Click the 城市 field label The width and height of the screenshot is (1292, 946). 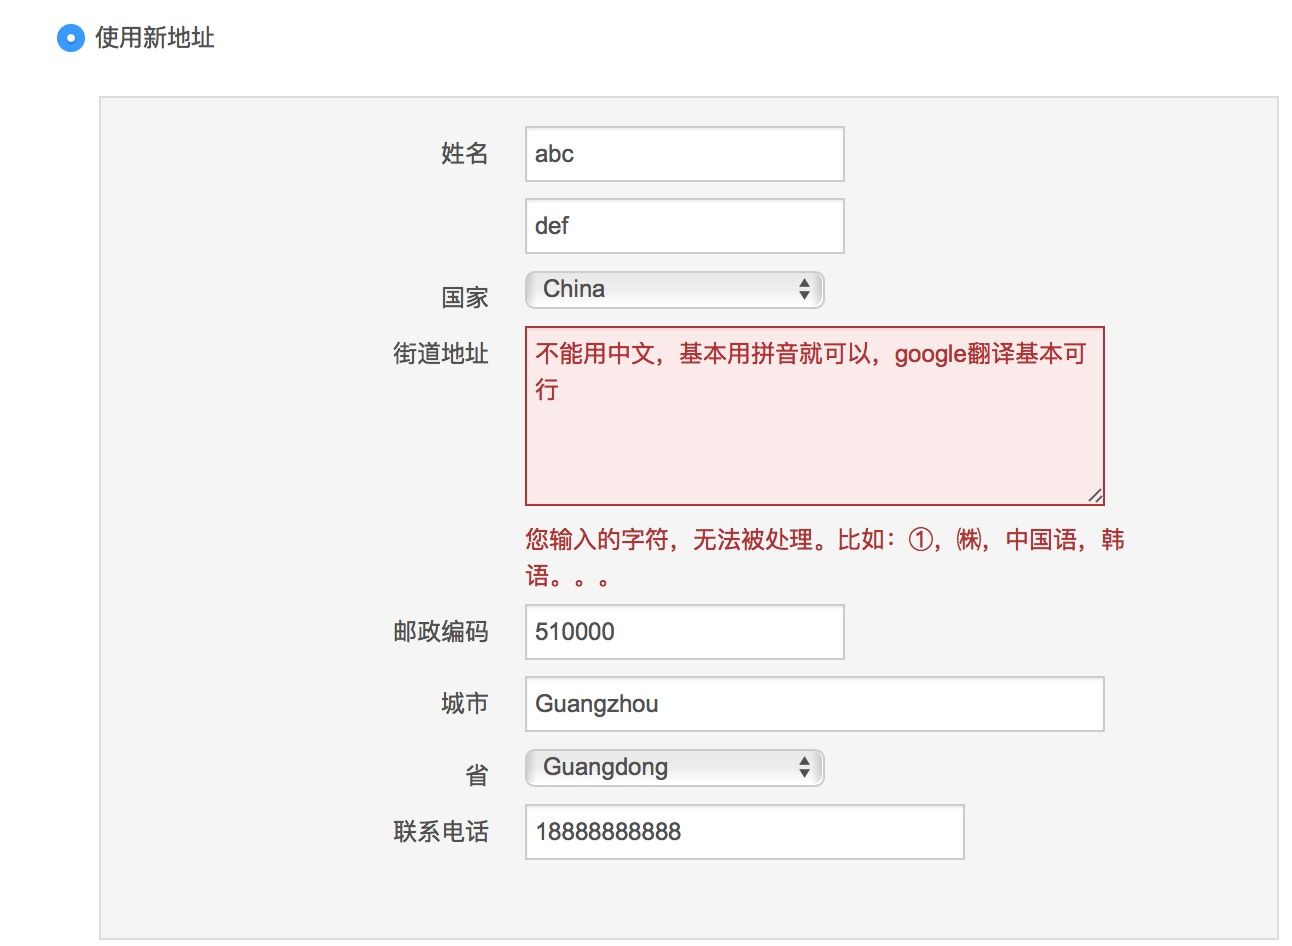click(x=465, y=704)
